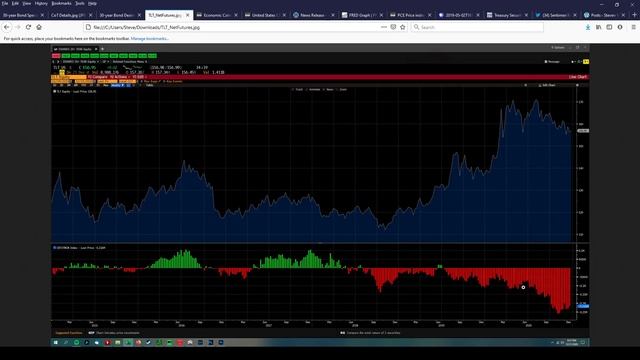Open the downloads panel
Screen dimensions: 640x360
point(588,27)
